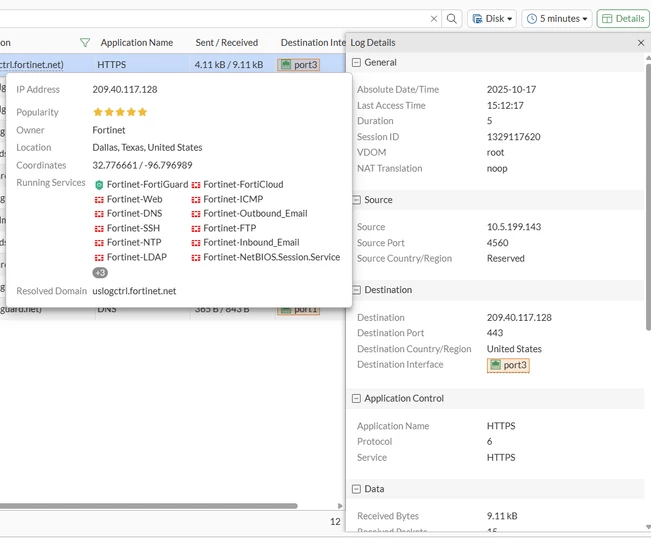651x538 pixels.
Task: Click the Absolute Date/Time value 2025-10-17
Action: click(511, 89)
